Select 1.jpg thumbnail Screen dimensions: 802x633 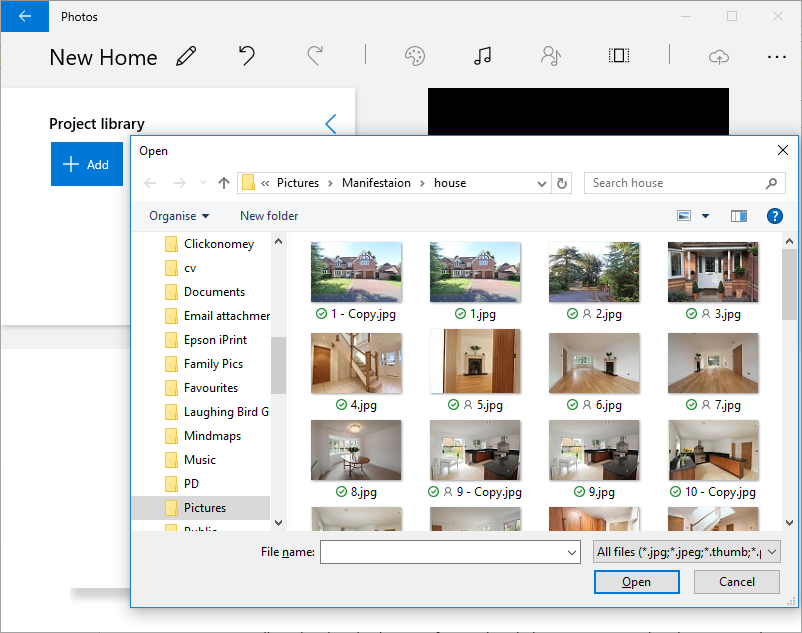[475, 272]
